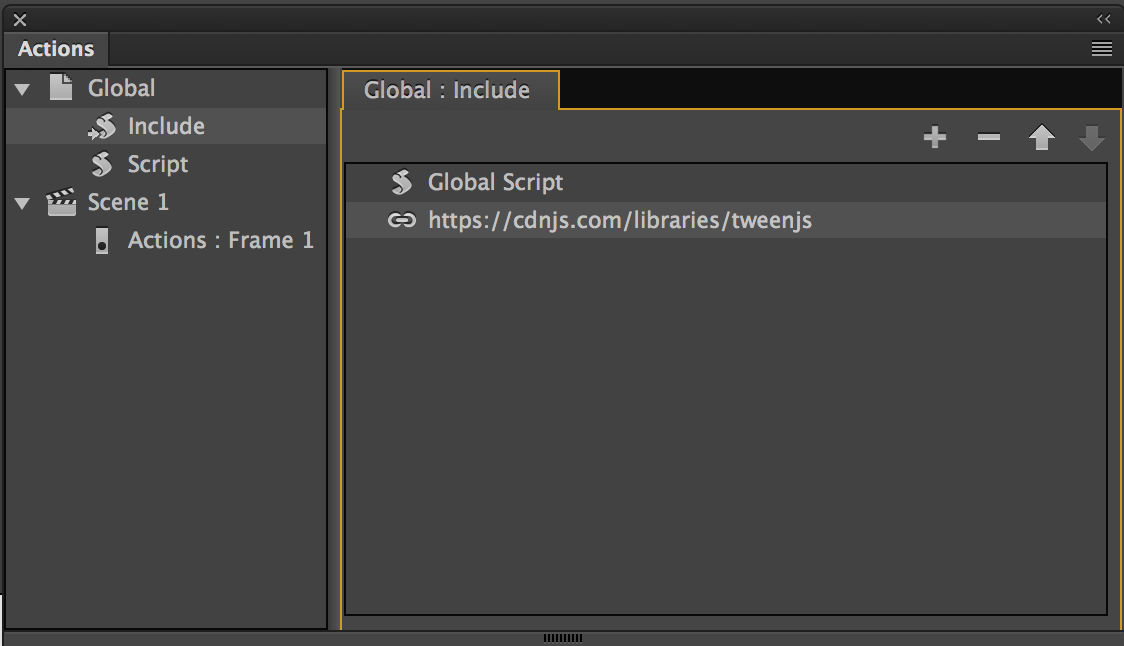This screenshot has height=646, width=1124.
Task: Collapse the Scene 1 tree node
Action: coord(22,204)
